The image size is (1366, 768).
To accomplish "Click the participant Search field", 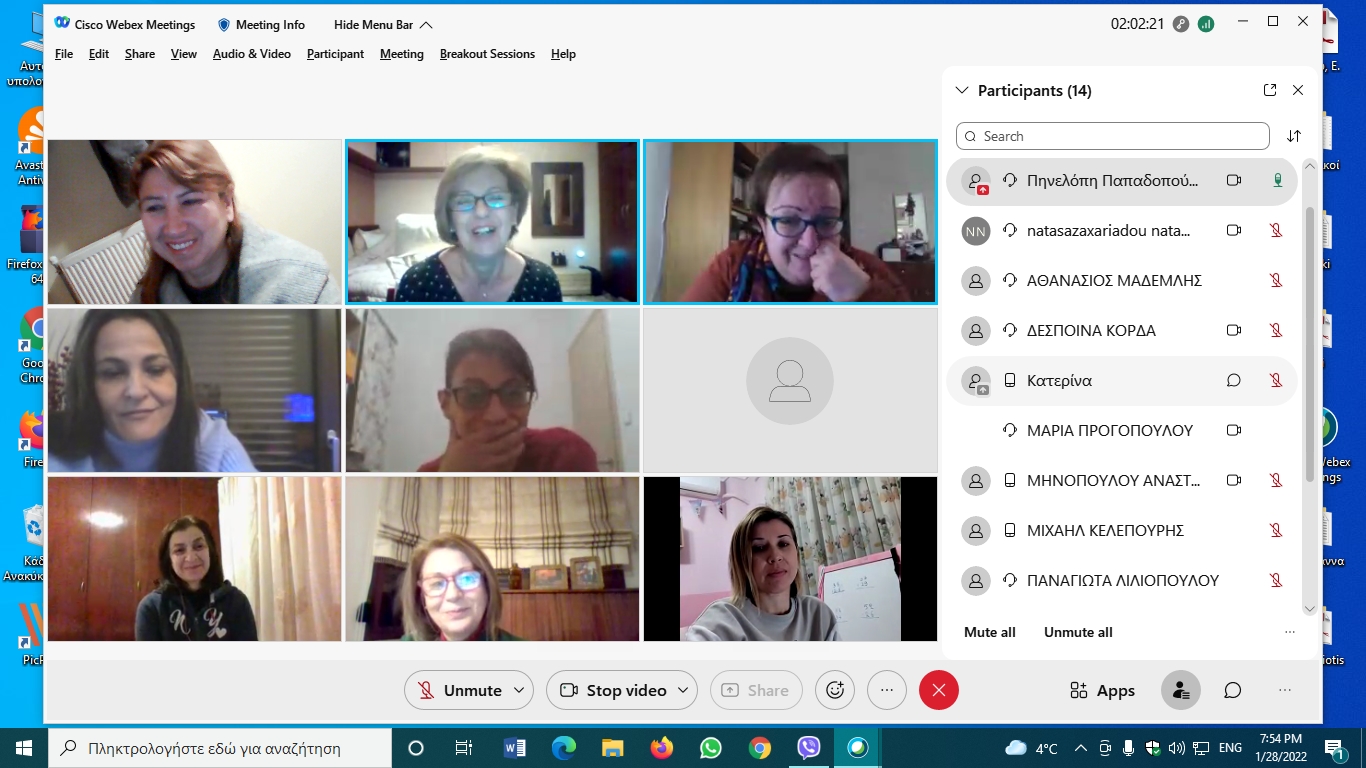I will coord(1112,136).
